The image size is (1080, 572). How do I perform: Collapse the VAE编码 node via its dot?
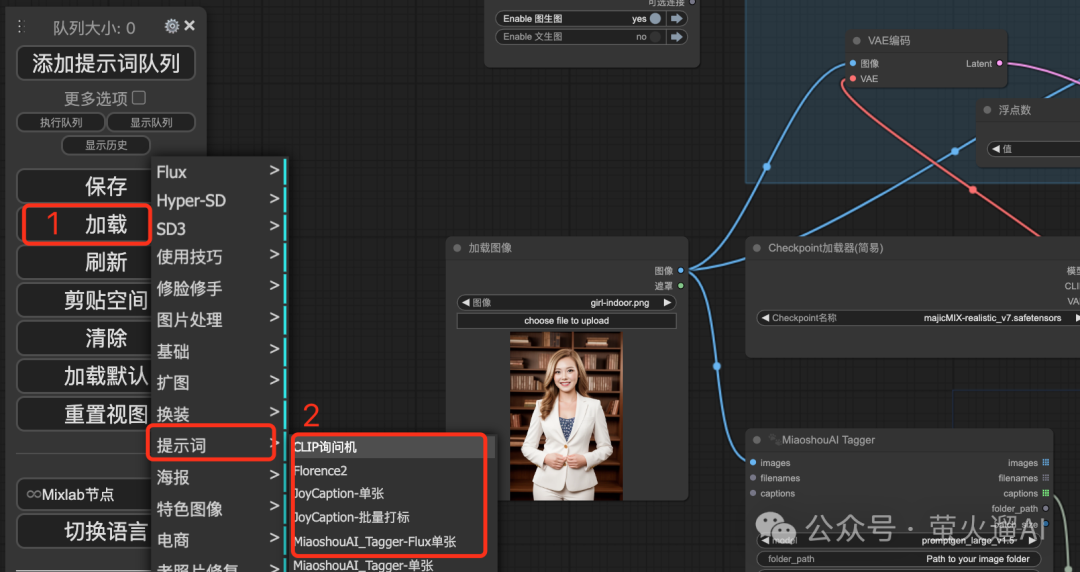tap(857, 41)
